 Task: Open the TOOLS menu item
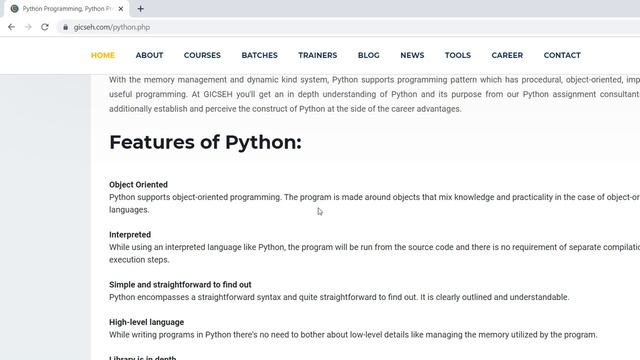pos(458,55)
